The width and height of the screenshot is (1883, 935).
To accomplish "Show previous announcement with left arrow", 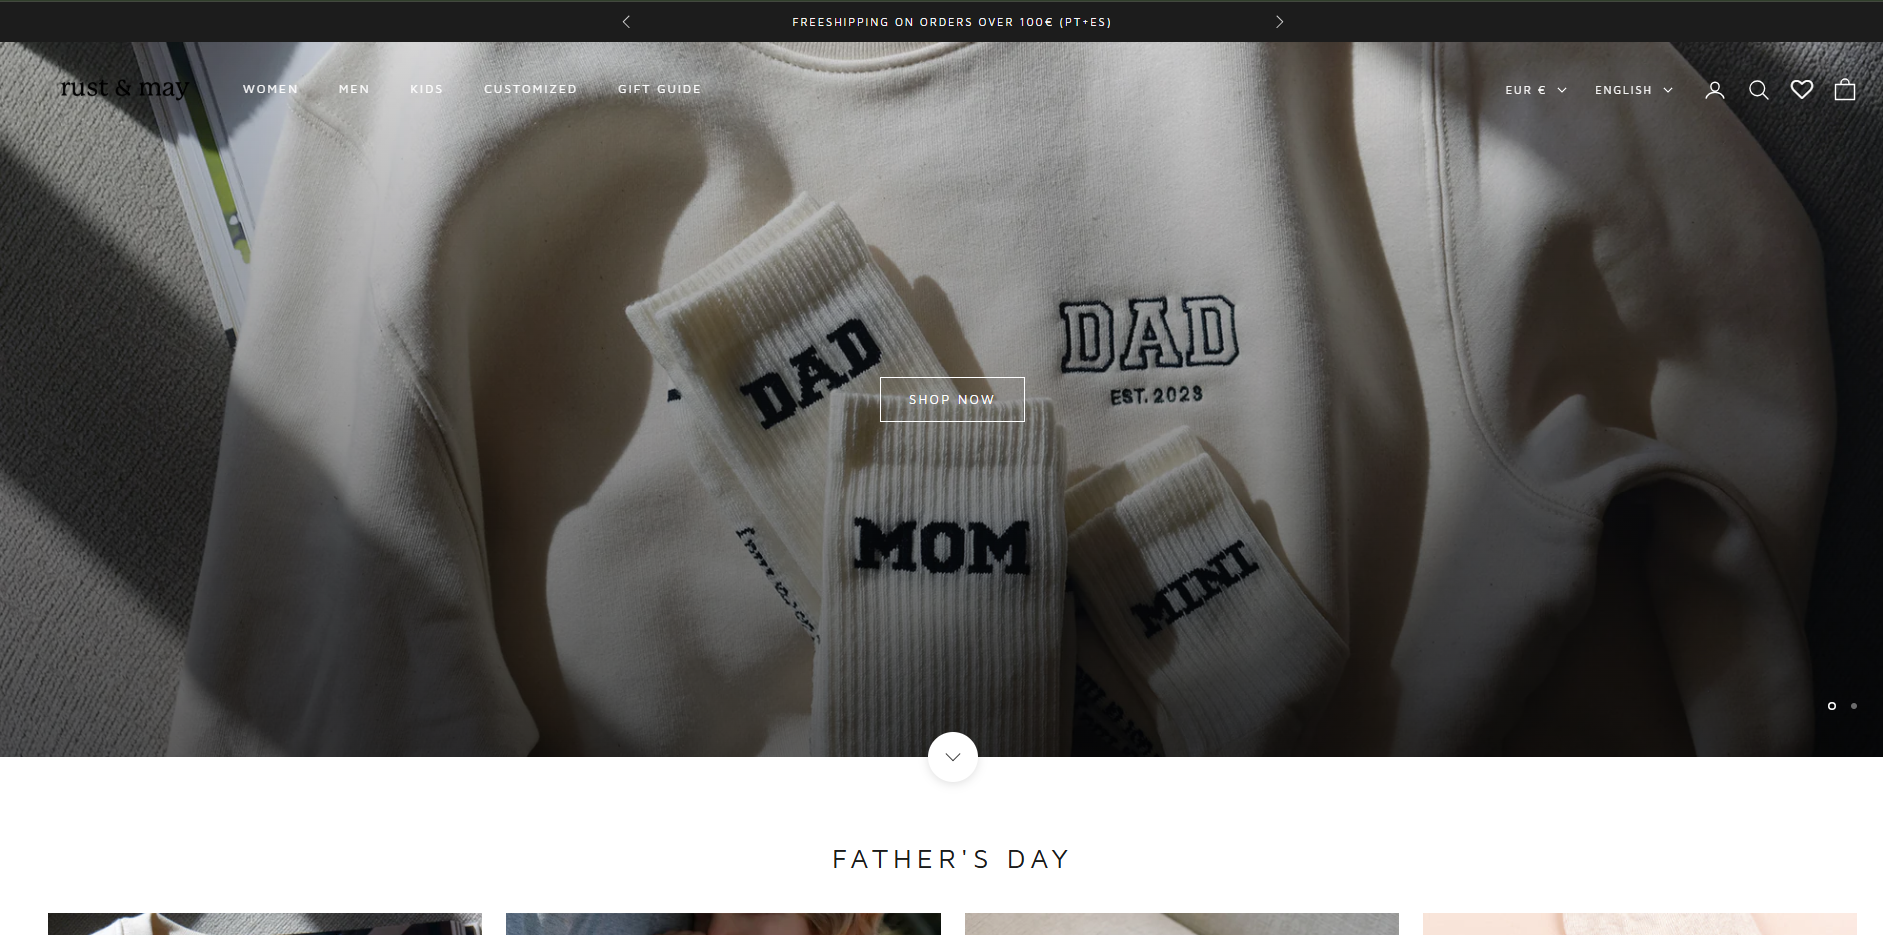I will [626, 21].
